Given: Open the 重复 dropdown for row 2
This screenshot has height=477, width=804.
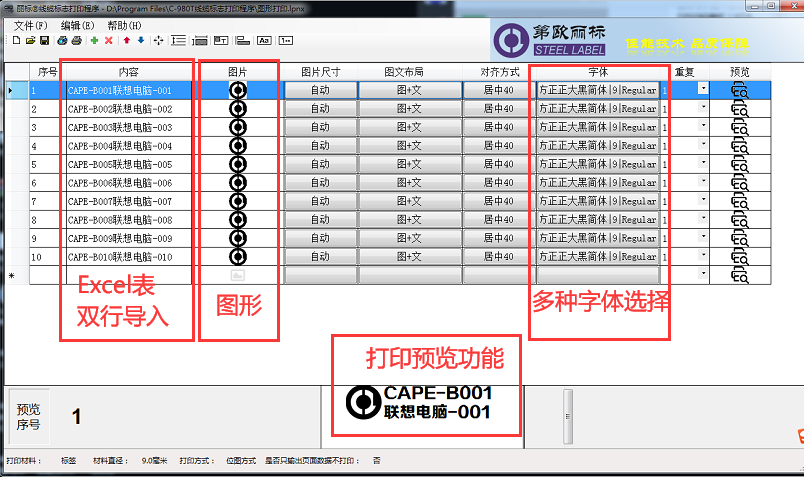Looking at the screenshot, I should coord(703,107).
